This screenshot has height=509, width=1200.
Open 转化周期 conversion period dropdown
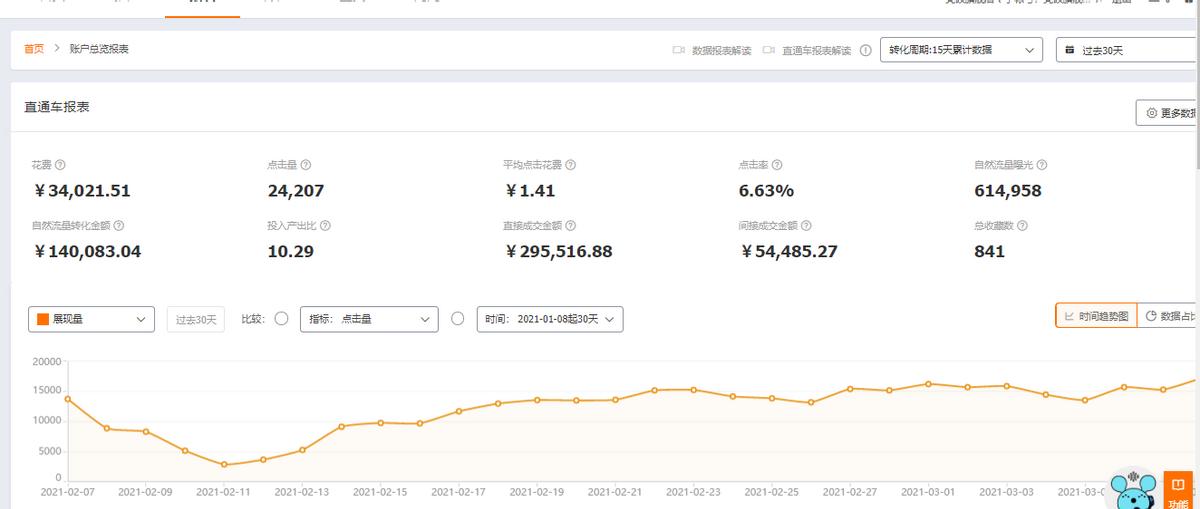tap(961, 50)
